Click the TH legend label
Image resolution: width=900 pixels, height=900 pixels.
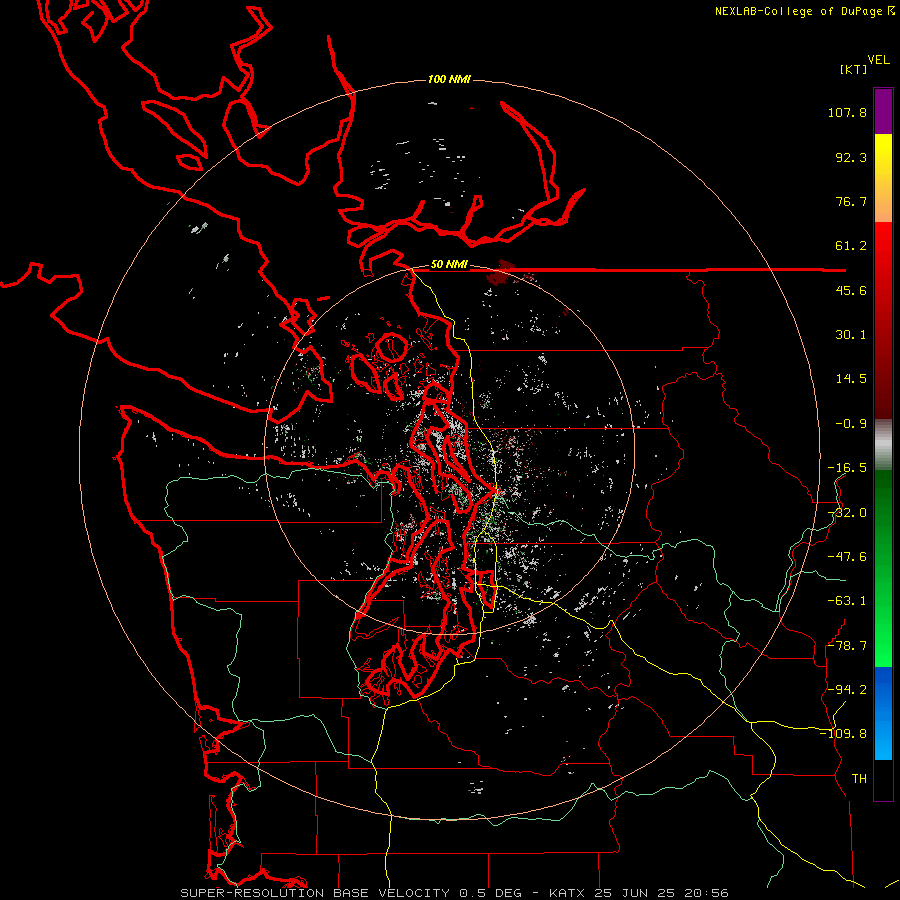(x=859, y=779)
